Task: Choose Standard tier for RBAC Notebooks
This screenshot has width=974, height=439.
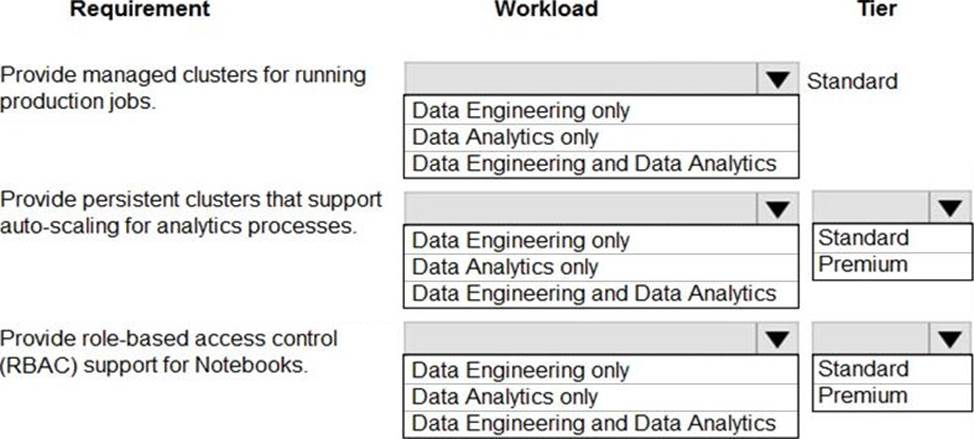Action: click(892, 369)
